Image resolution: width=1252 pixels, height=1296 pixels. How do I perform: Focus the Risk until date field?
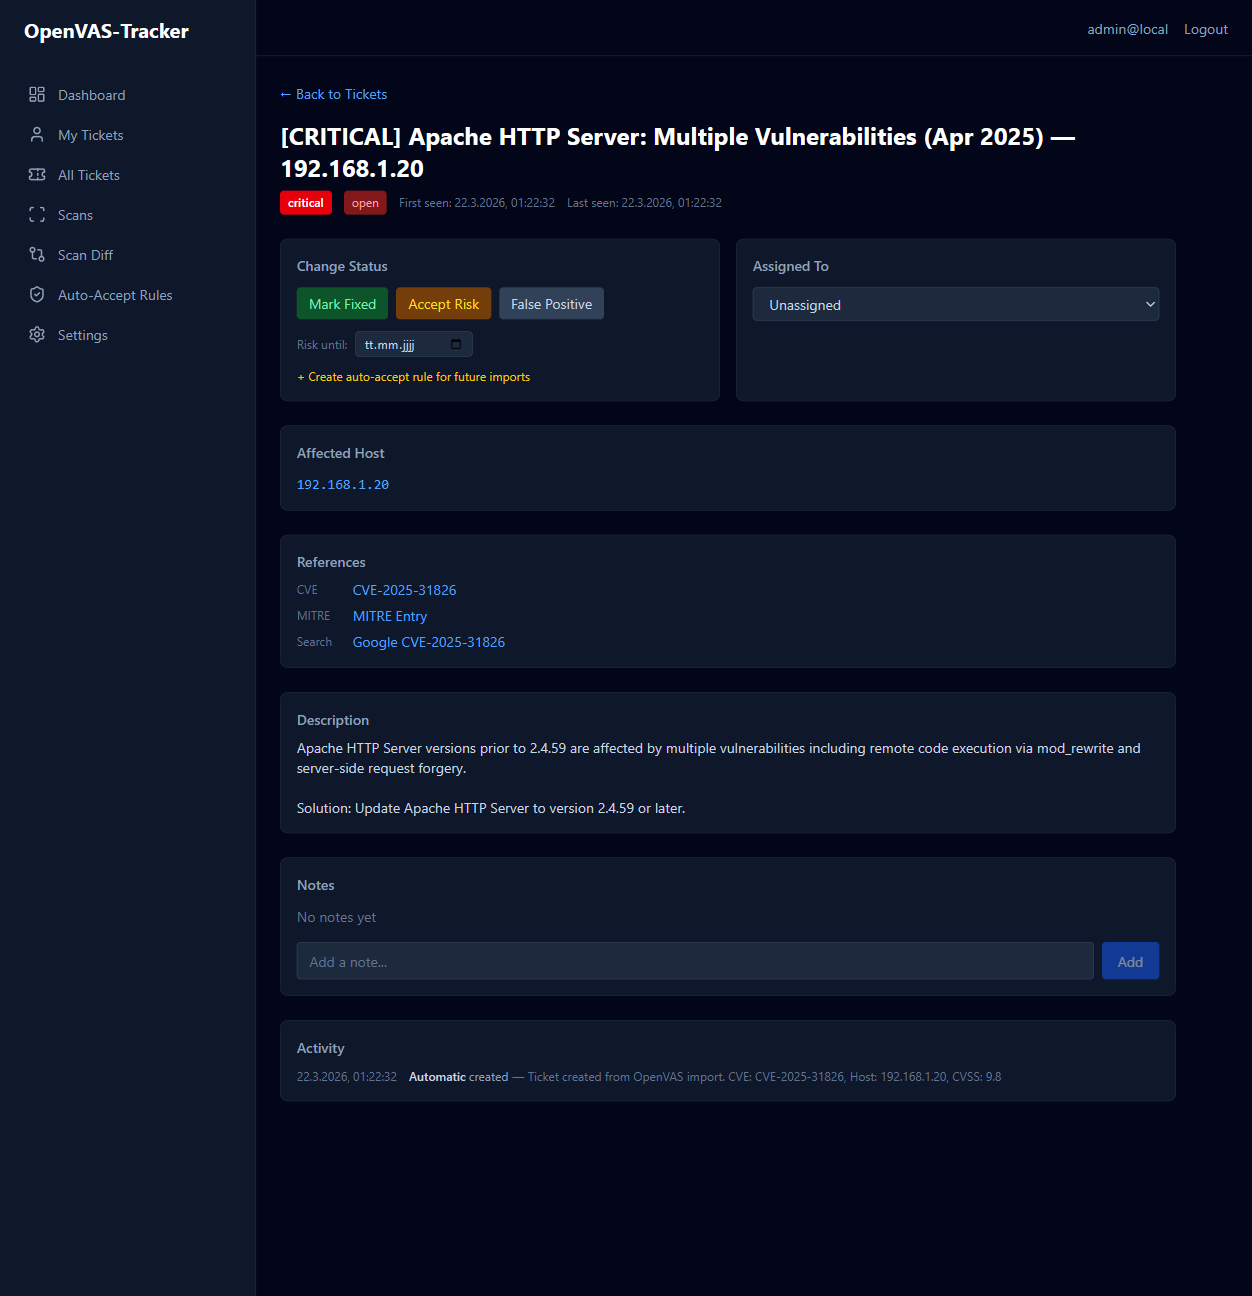(414, 344)
